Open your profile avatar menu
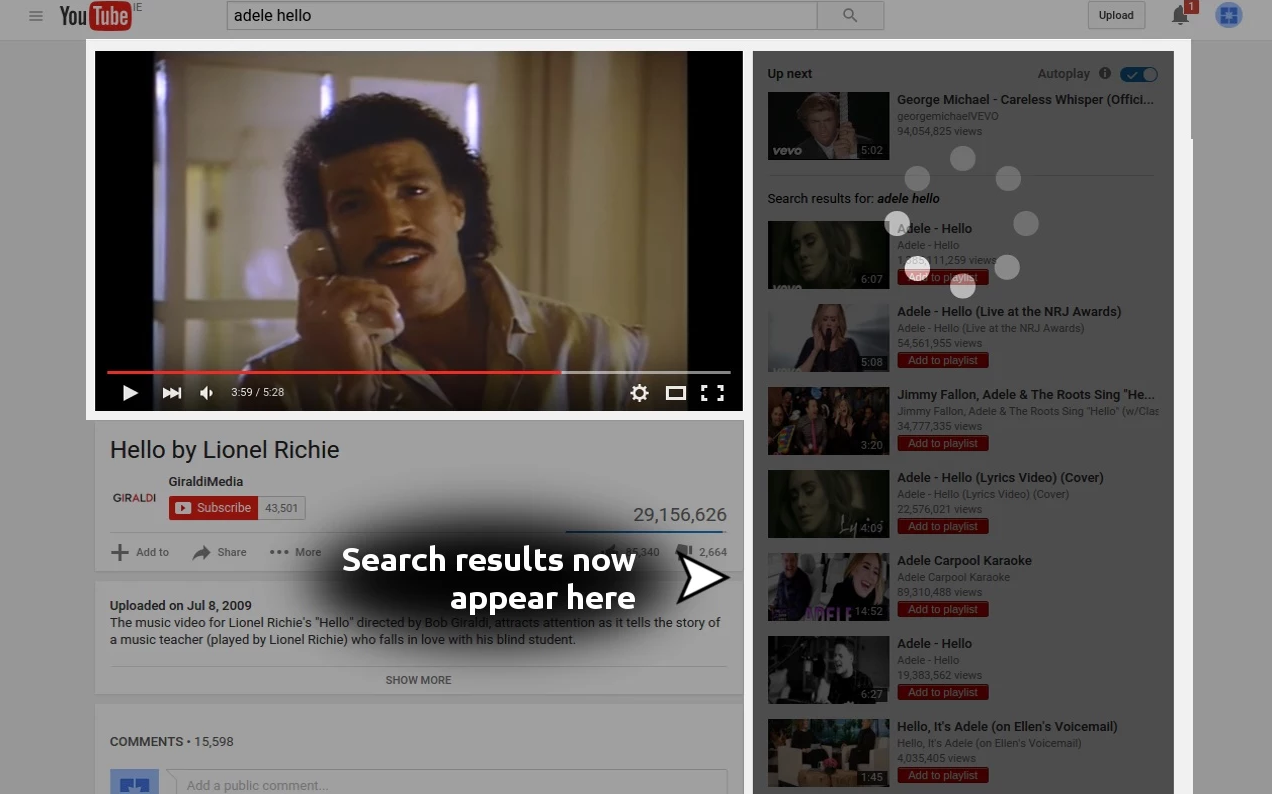The height and width of the screenshot is (794, 1272). (x=1228, y=15)
